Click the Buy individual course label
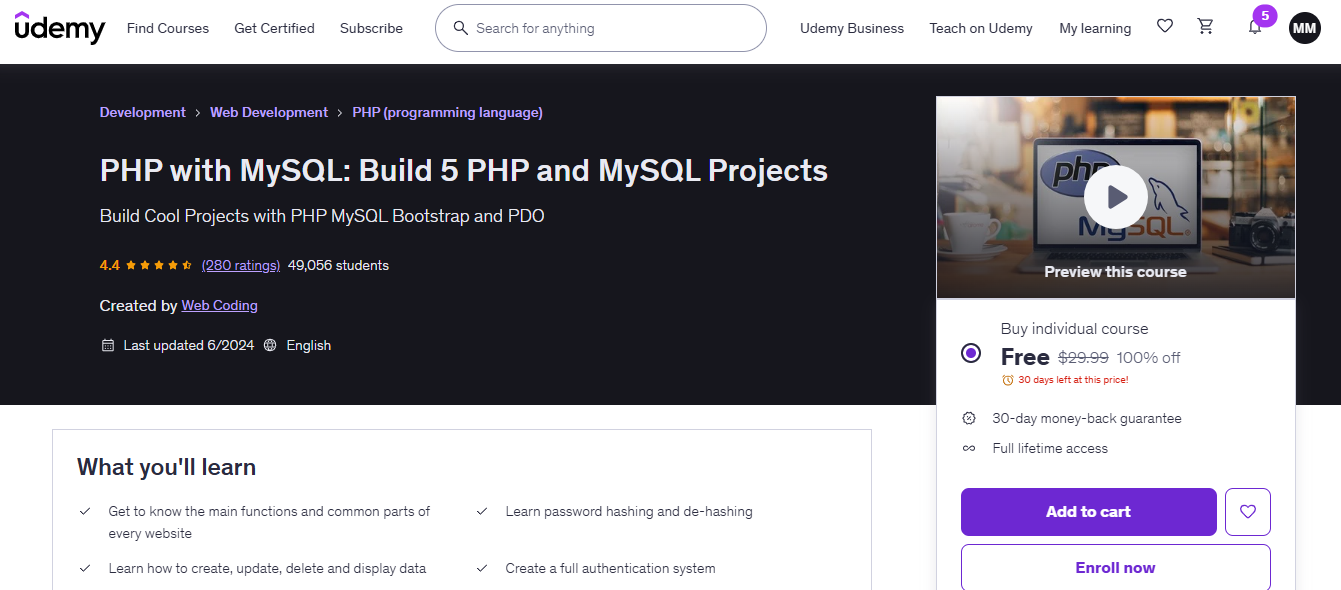1341x590 pixels. click(x=1075, y=328)
